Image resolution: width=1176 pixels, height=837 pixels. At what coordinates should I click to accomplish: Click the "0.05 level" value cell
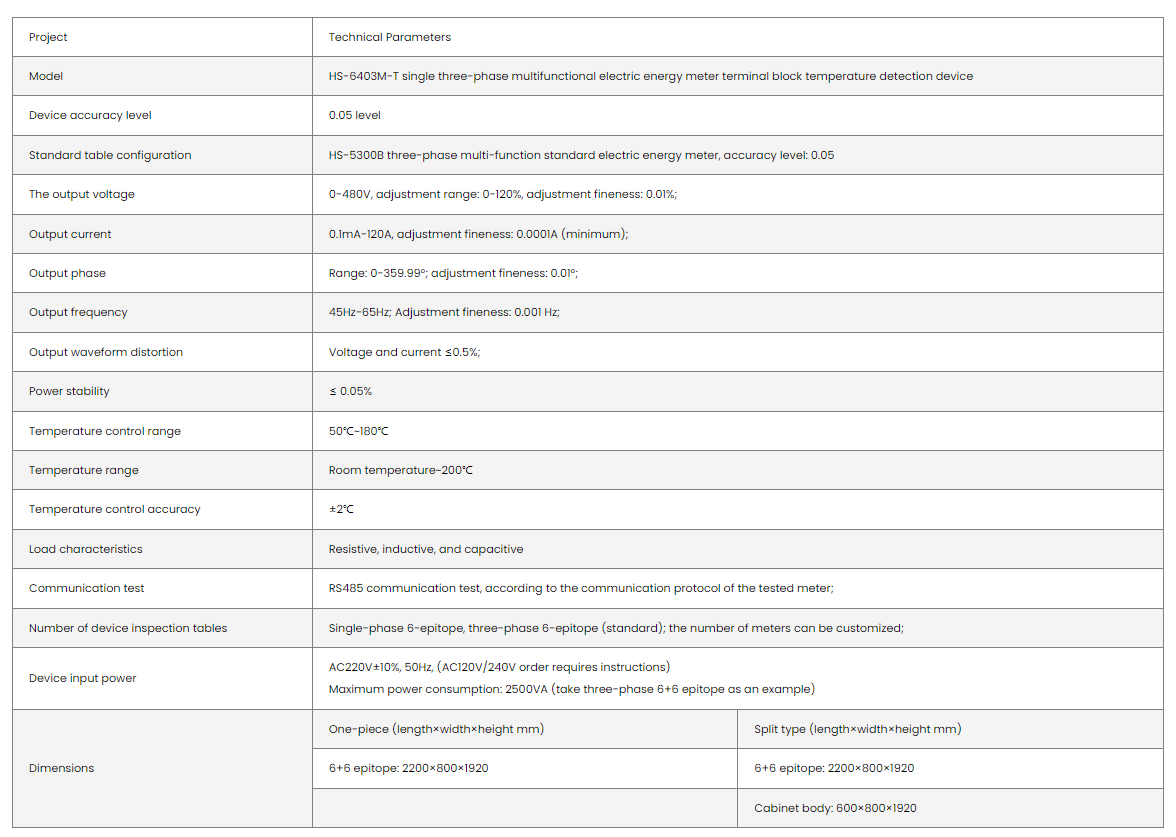(355, 115)
